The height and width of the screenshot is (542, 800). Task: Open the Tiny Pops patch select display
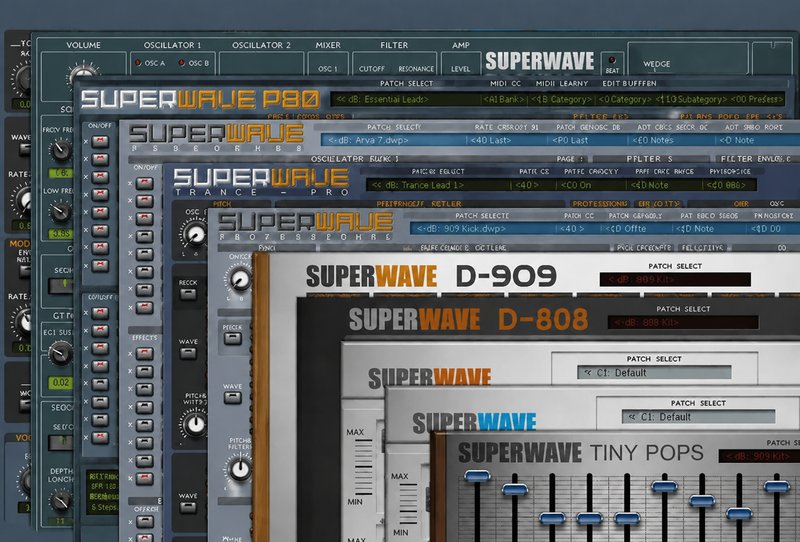(x=759, y=456)
